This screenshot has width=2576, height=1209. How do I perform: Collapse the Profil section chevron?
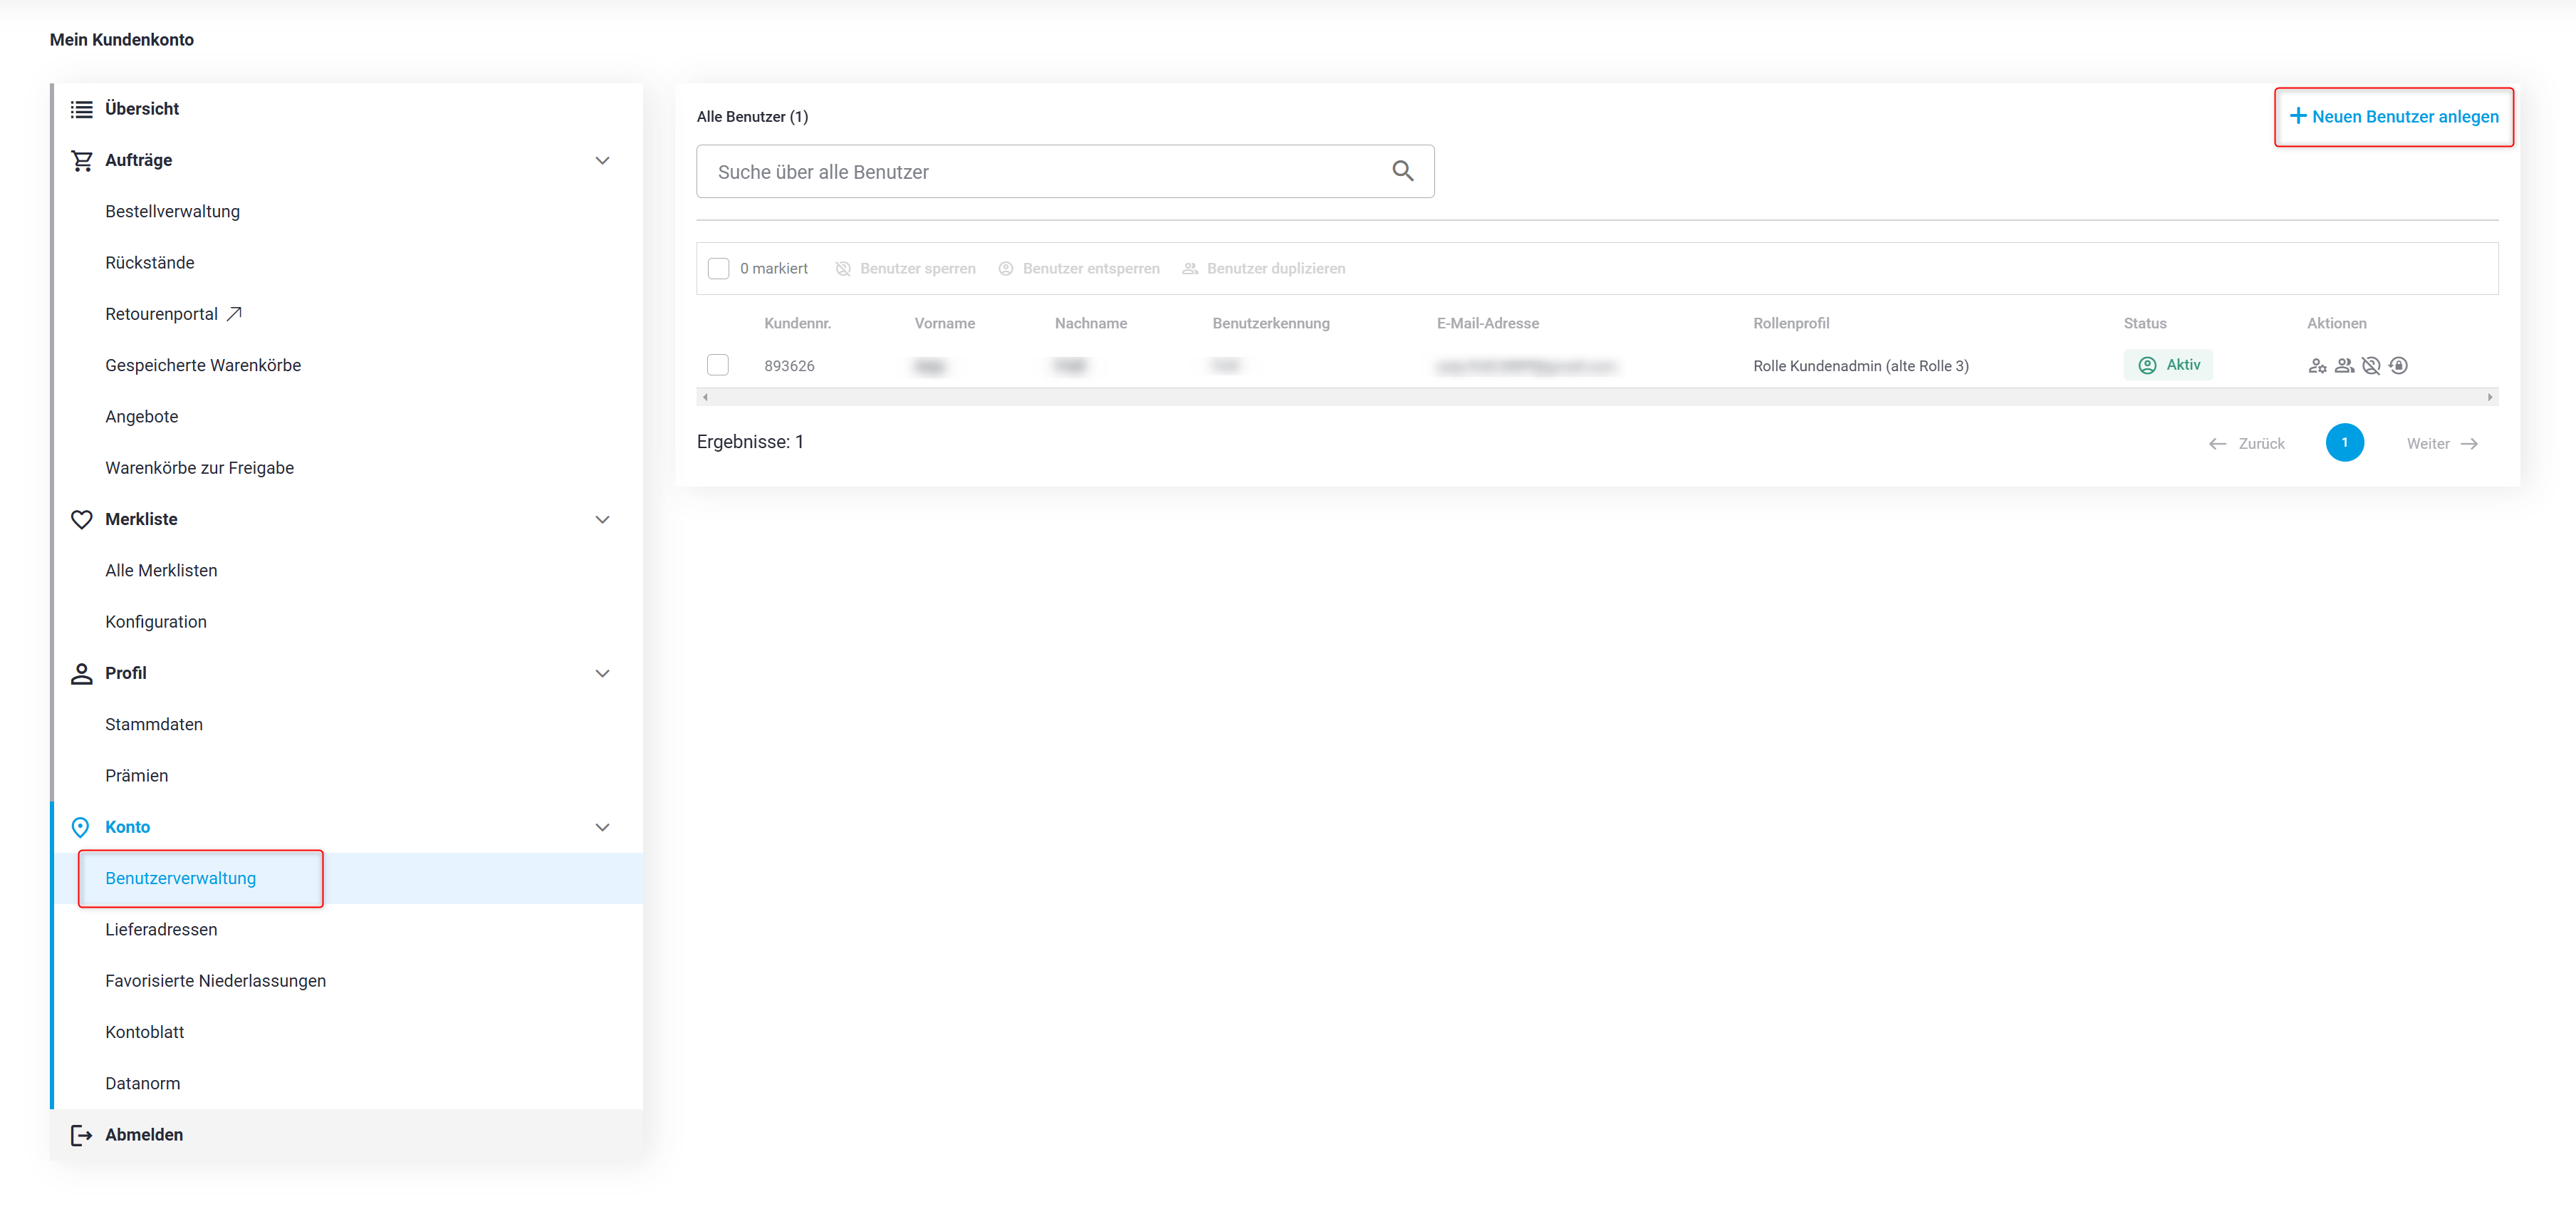602,673
